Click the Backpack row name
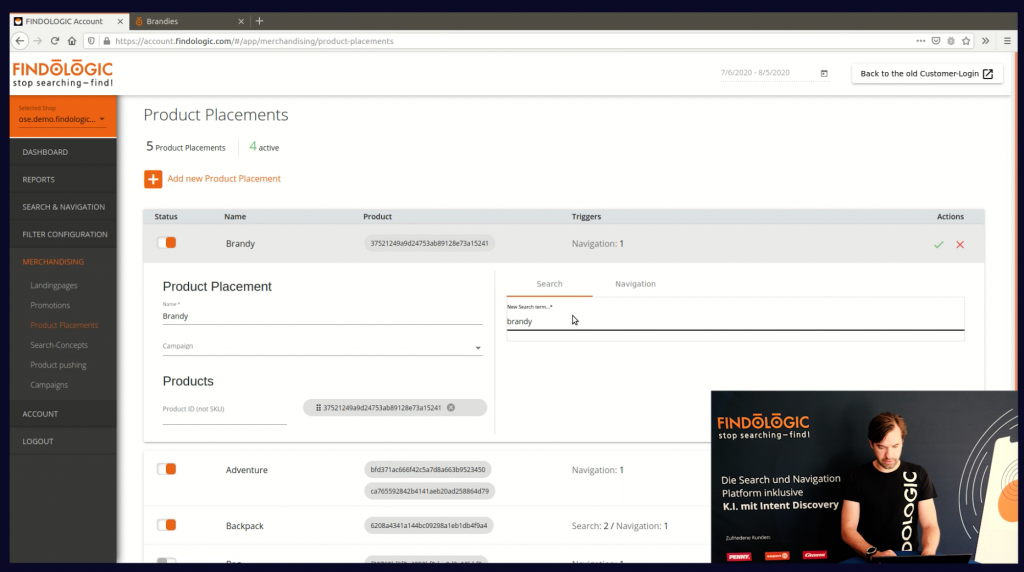The width and height of the screenshot is (1024, 572). coord(244,526)
